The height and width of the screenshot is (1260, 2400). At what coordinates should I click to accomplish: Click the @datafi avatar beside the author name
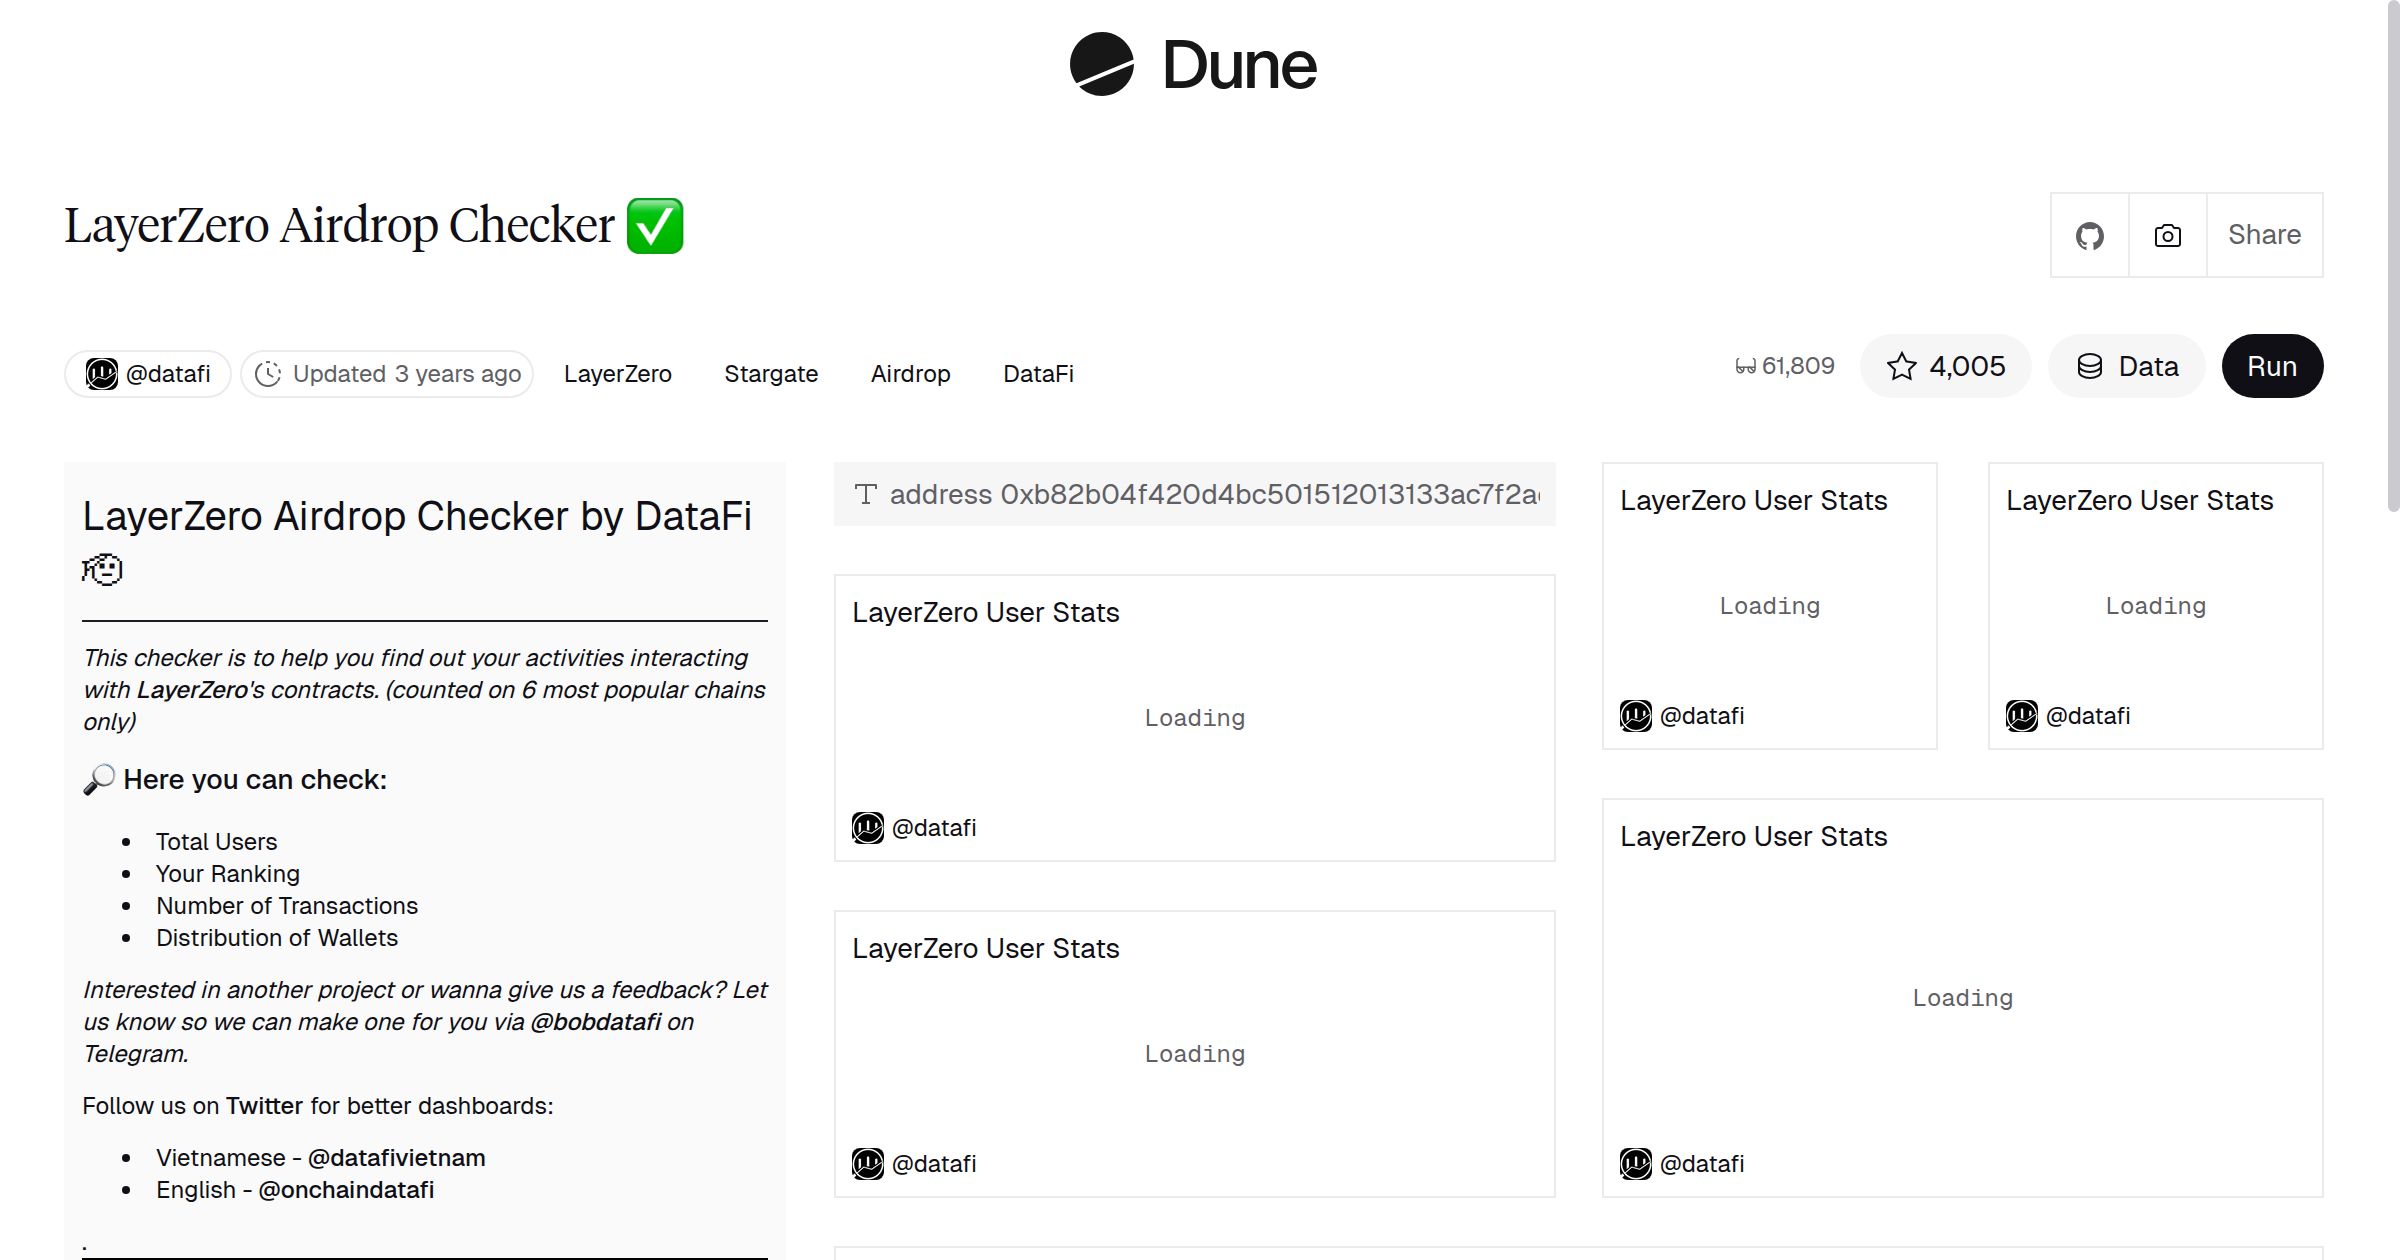100,373
